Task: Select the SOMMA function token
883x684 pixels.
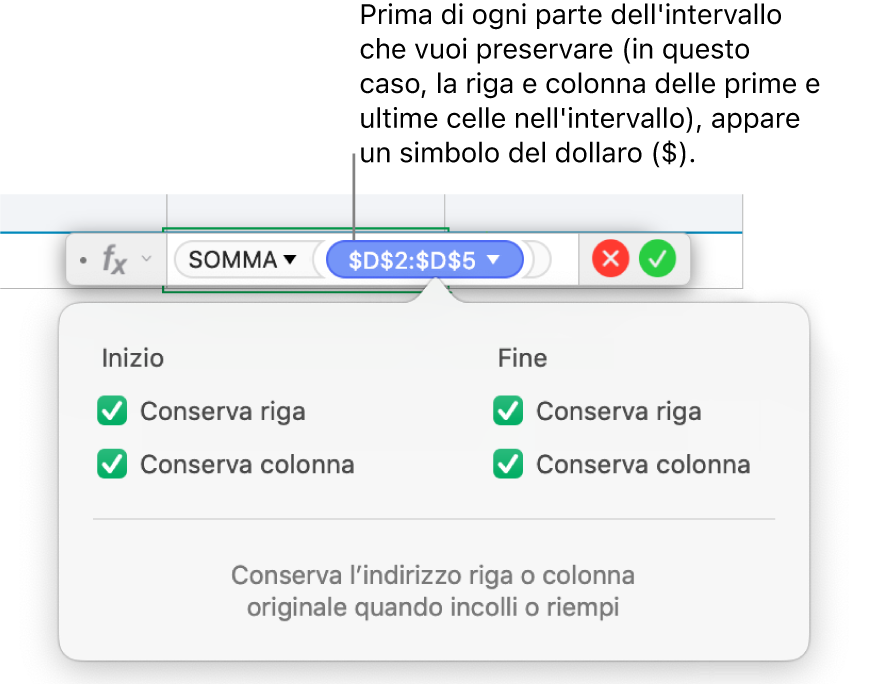Action: pyautogui.click(x=232, y=260)
